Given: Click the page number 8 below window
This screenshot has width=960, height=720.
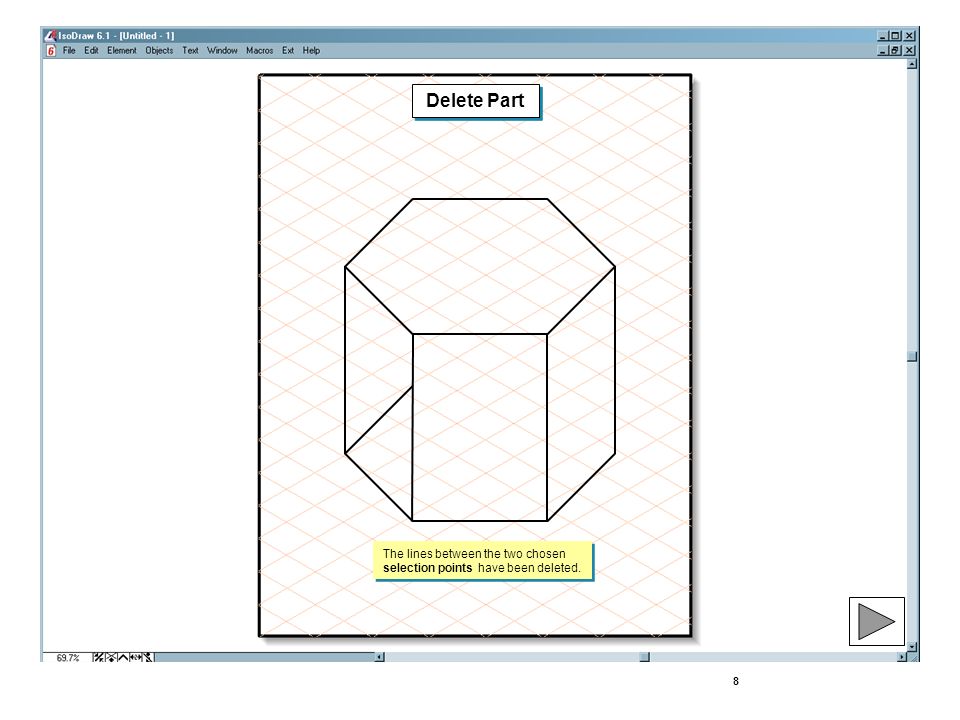Looking at the screenshot, I should coord(736,681).
